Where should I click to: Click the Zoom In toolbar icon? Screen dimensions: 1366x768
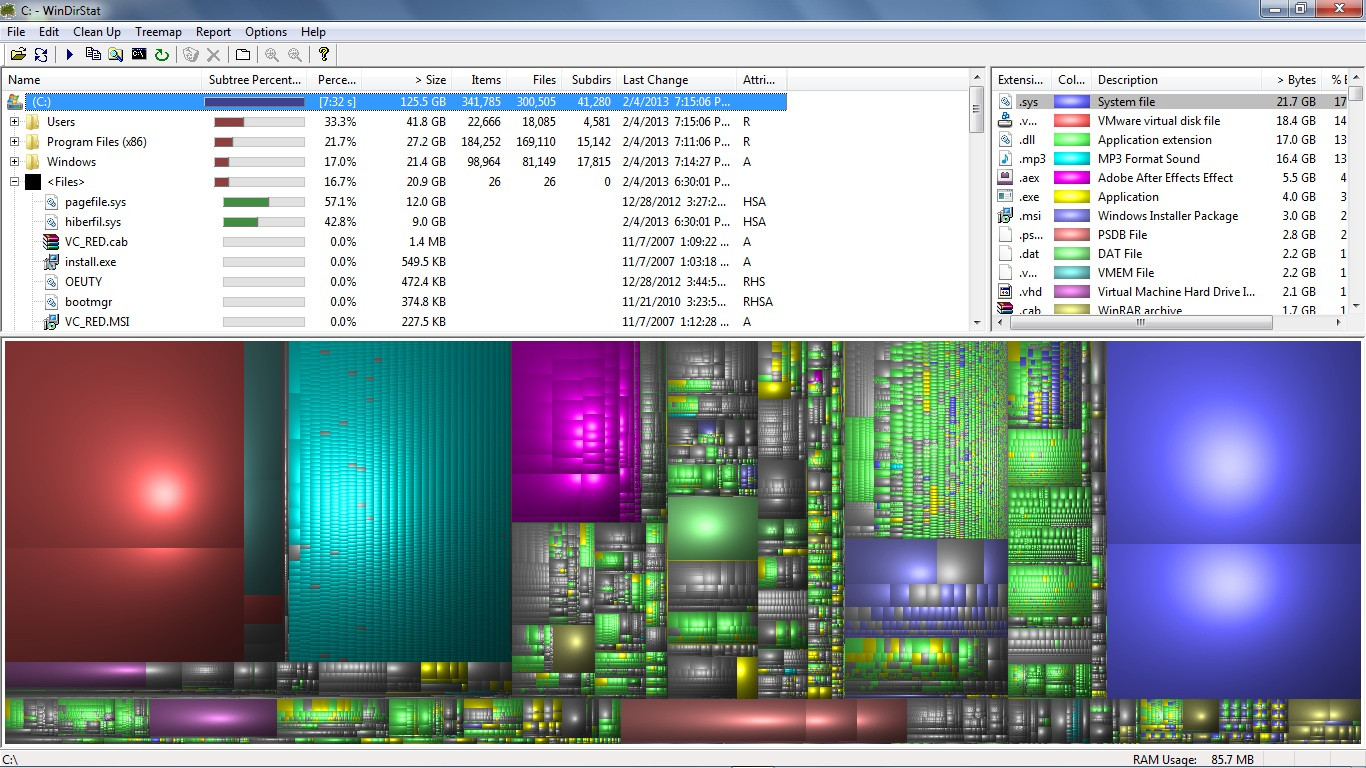pyautogui.click(x=271, y=54)
